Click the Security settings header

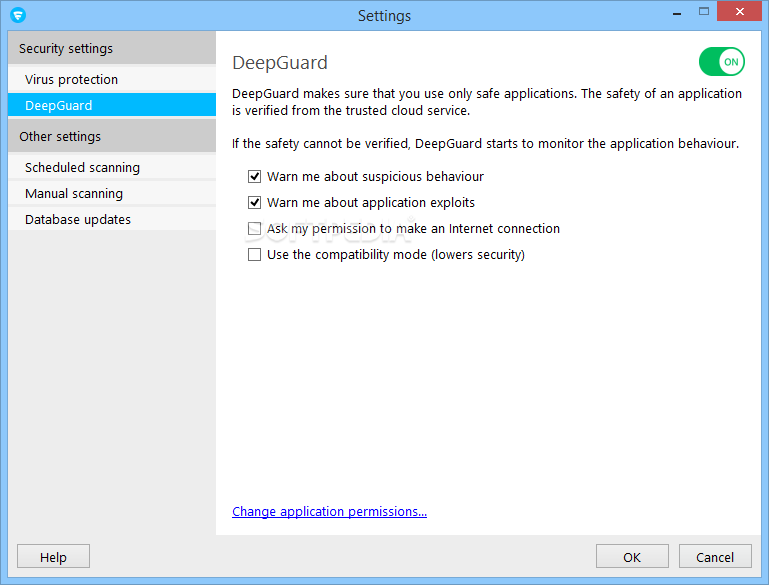(x=112, y=48)
